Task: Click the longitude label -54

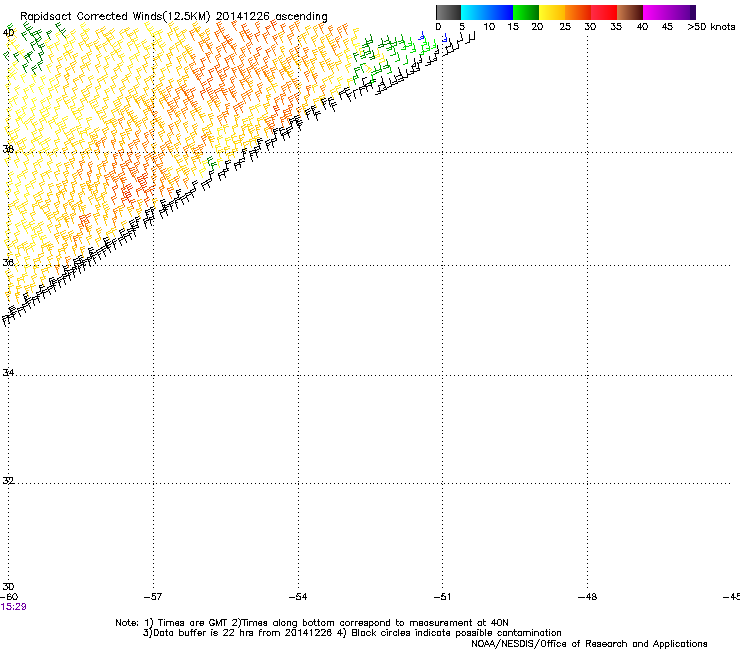Action: pyautogui.click(x=298, y=597)
